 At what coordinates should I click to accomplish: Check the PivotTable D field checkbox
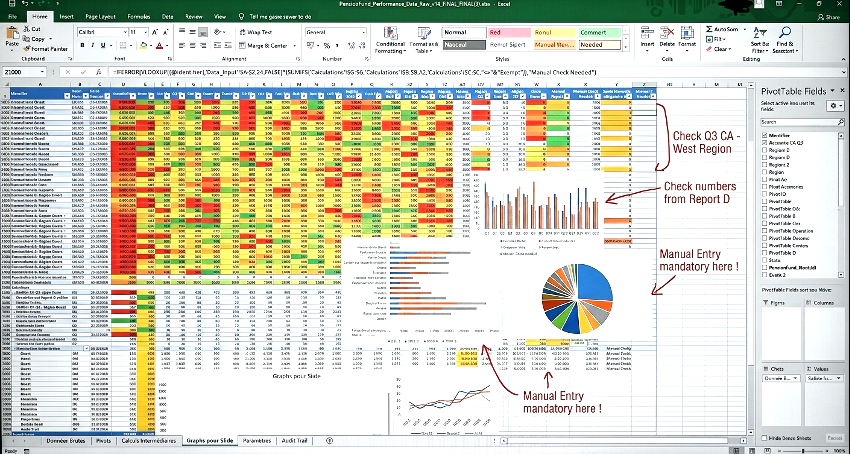coord(764,253)
